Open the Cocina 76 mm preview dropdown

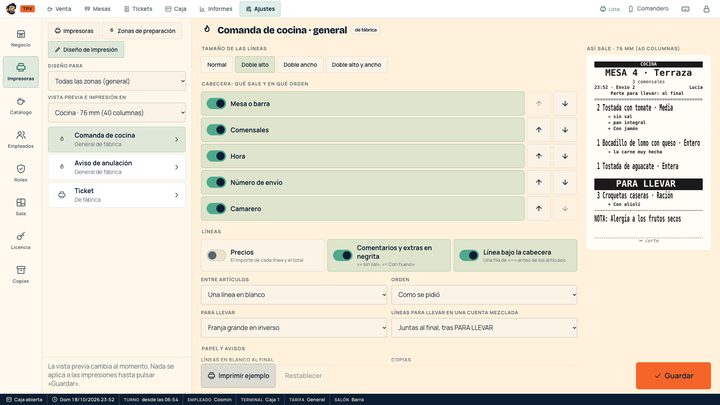[x=117, y=112]
